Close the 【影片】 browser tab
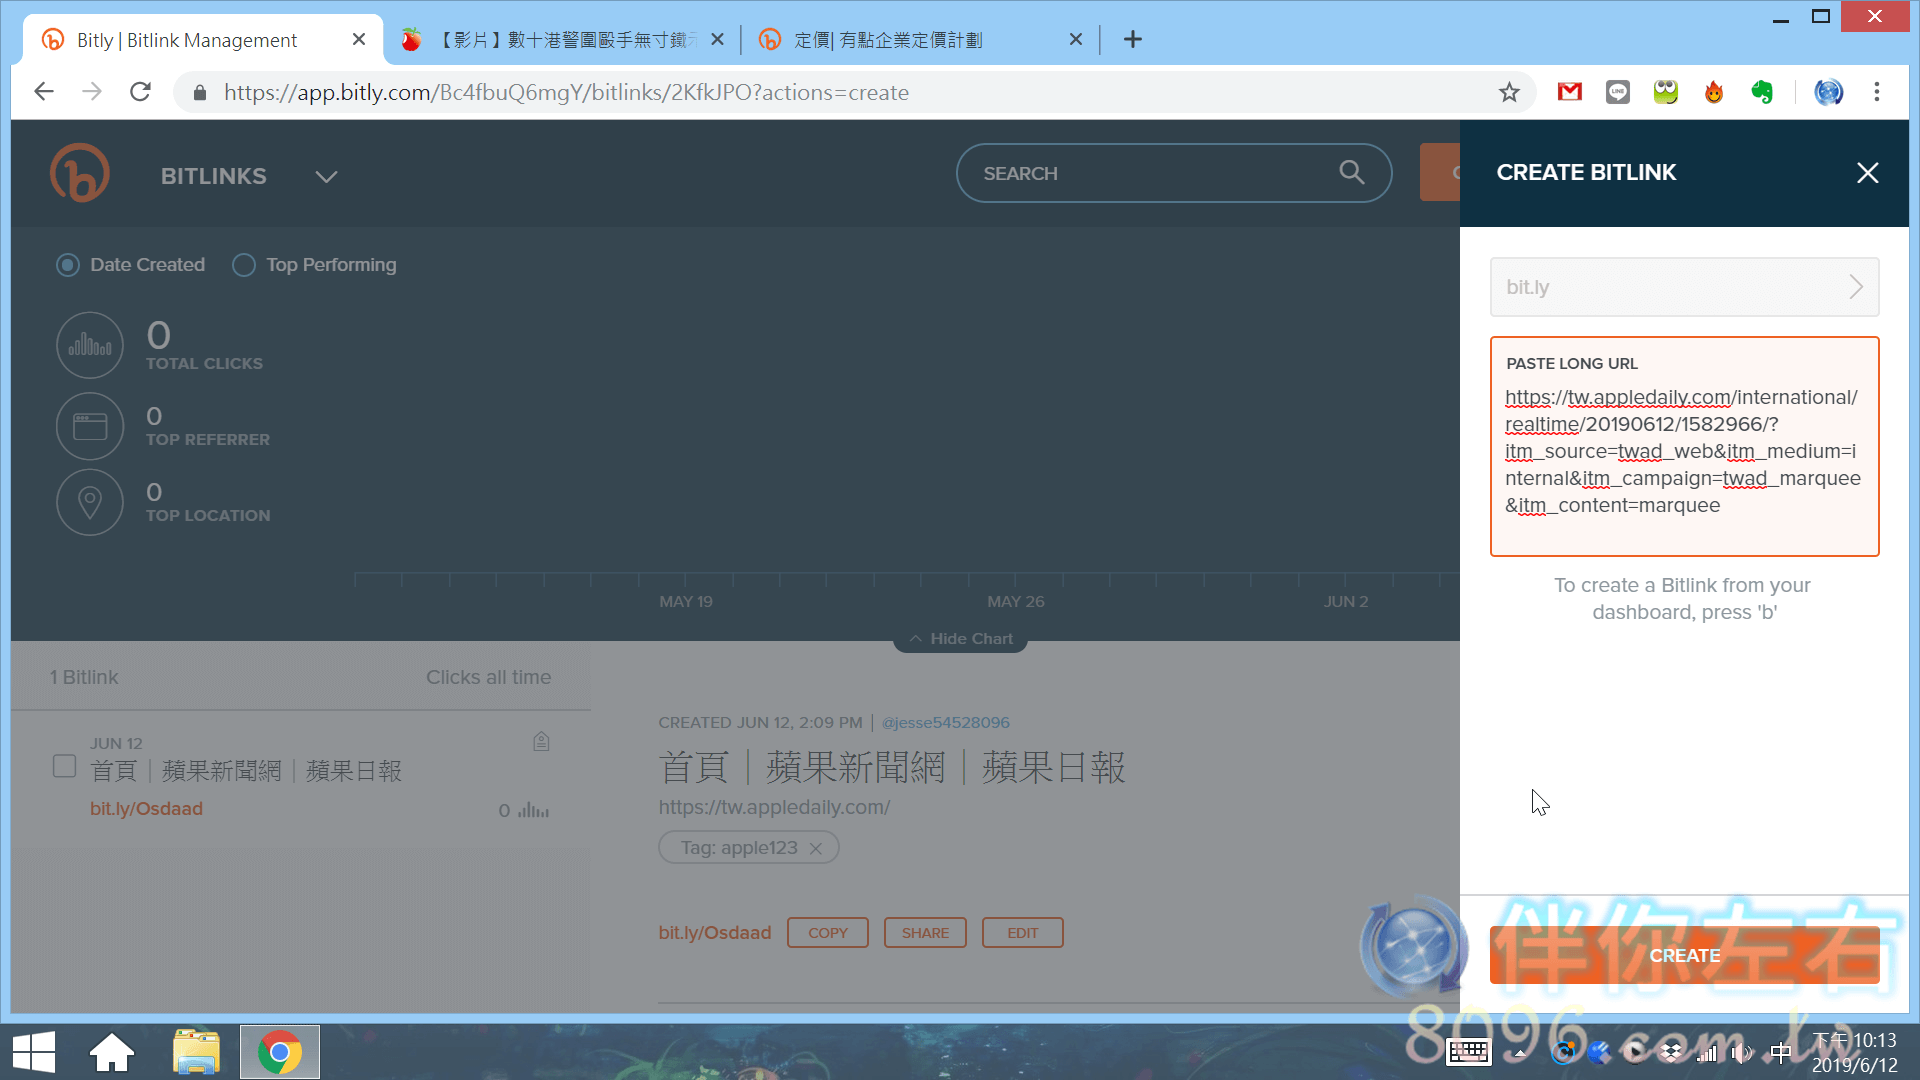This screenshot has width=1920, height=1080. pyautogui.click(x=717, y=40)
